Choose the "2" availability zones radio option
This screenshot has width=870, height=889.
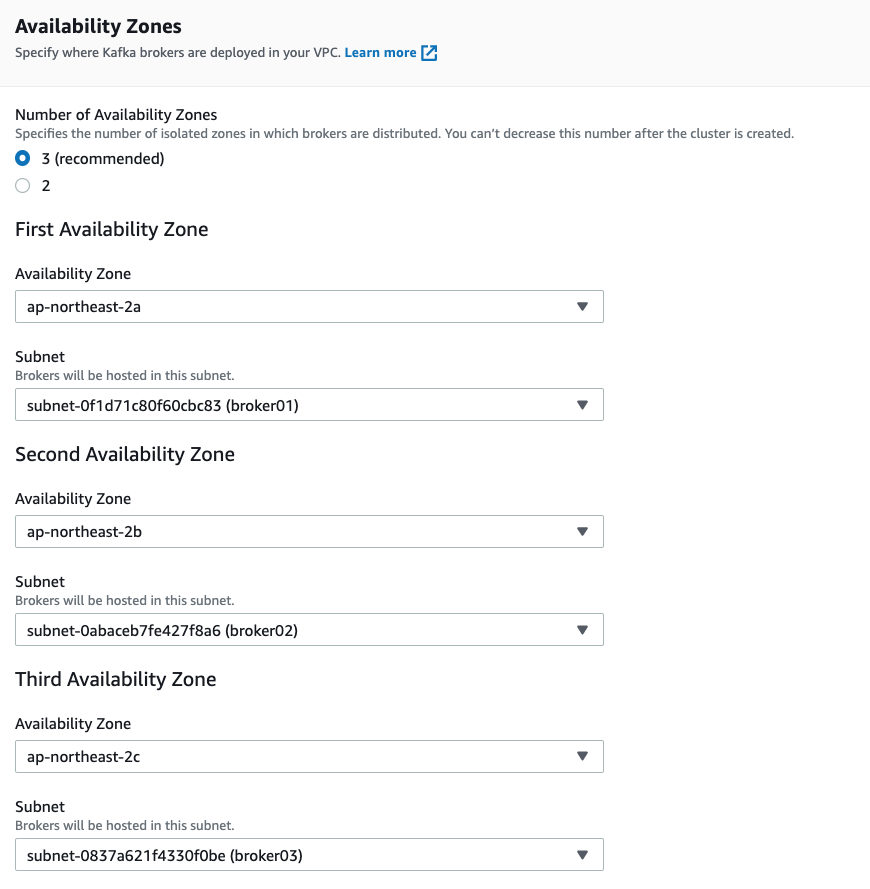(x=23, y=185)
